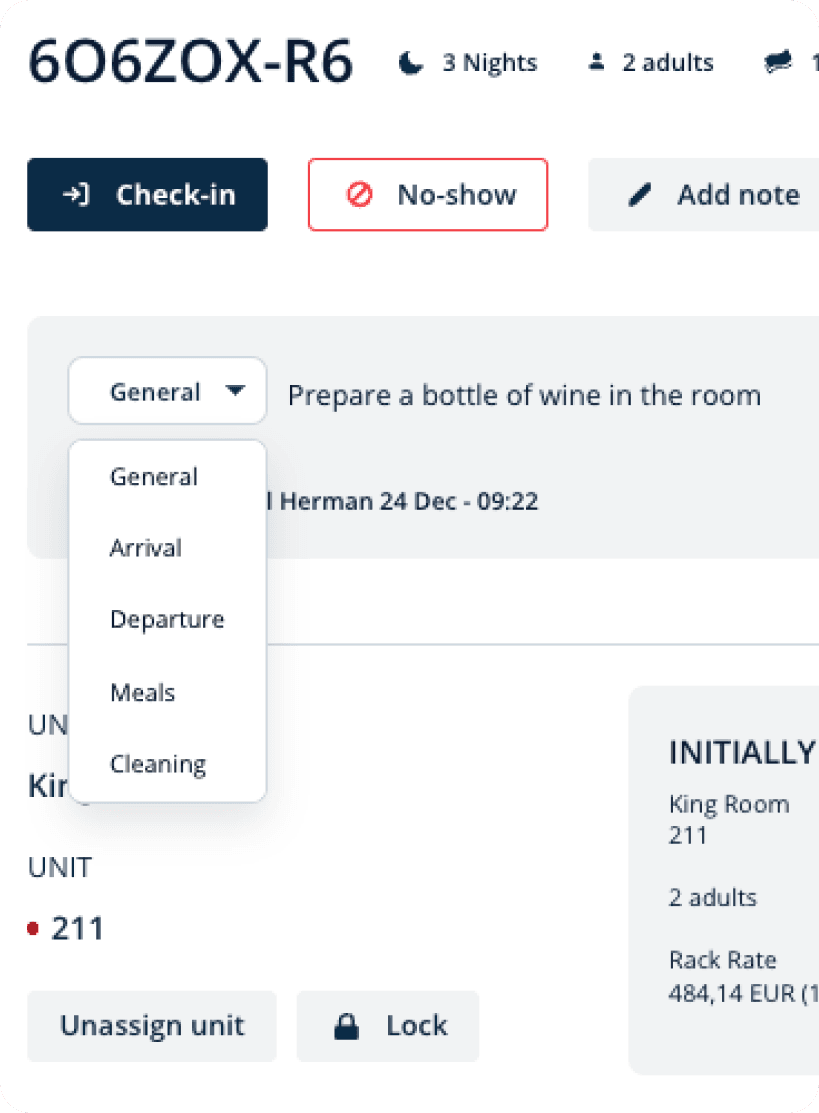Mark the reservation as No-show
The height and width of the screenshot is (1113, 819).
428,194
